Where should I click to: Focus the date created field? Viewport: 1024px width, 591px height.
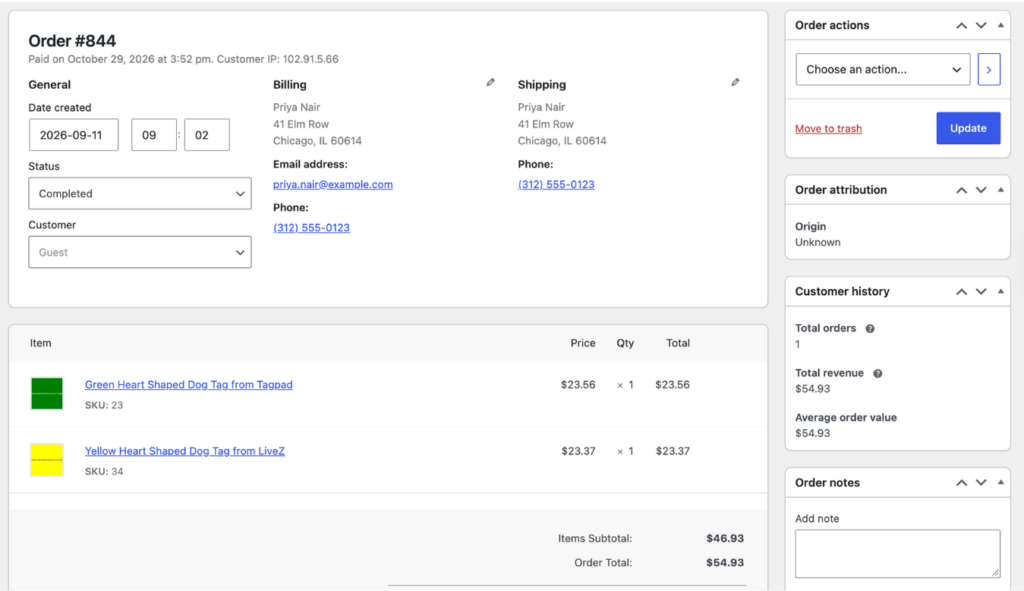click(x=74, y=135)
